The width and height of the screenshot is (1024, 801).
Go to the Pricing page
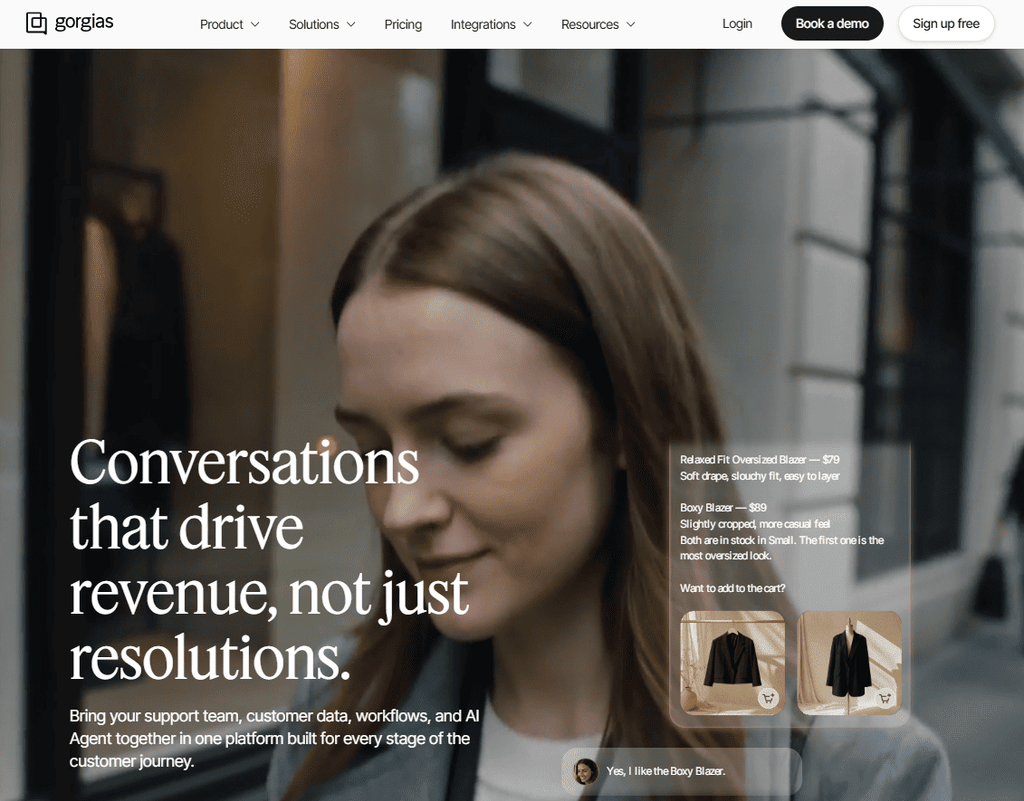[x=403, y=24]
